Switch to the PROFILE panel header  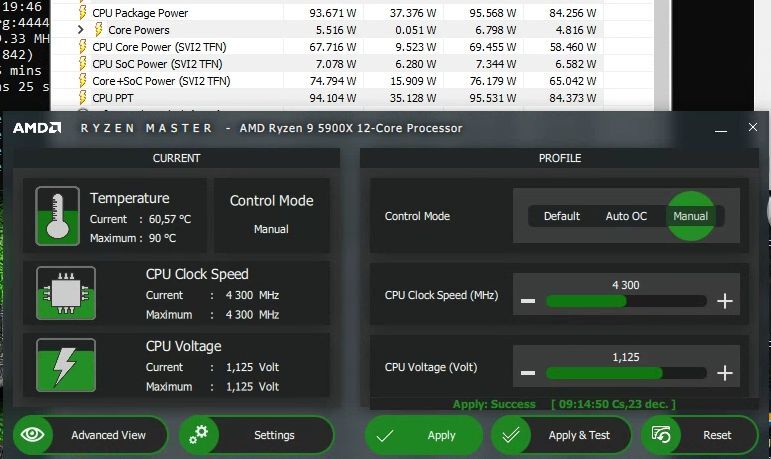[560, 158]
